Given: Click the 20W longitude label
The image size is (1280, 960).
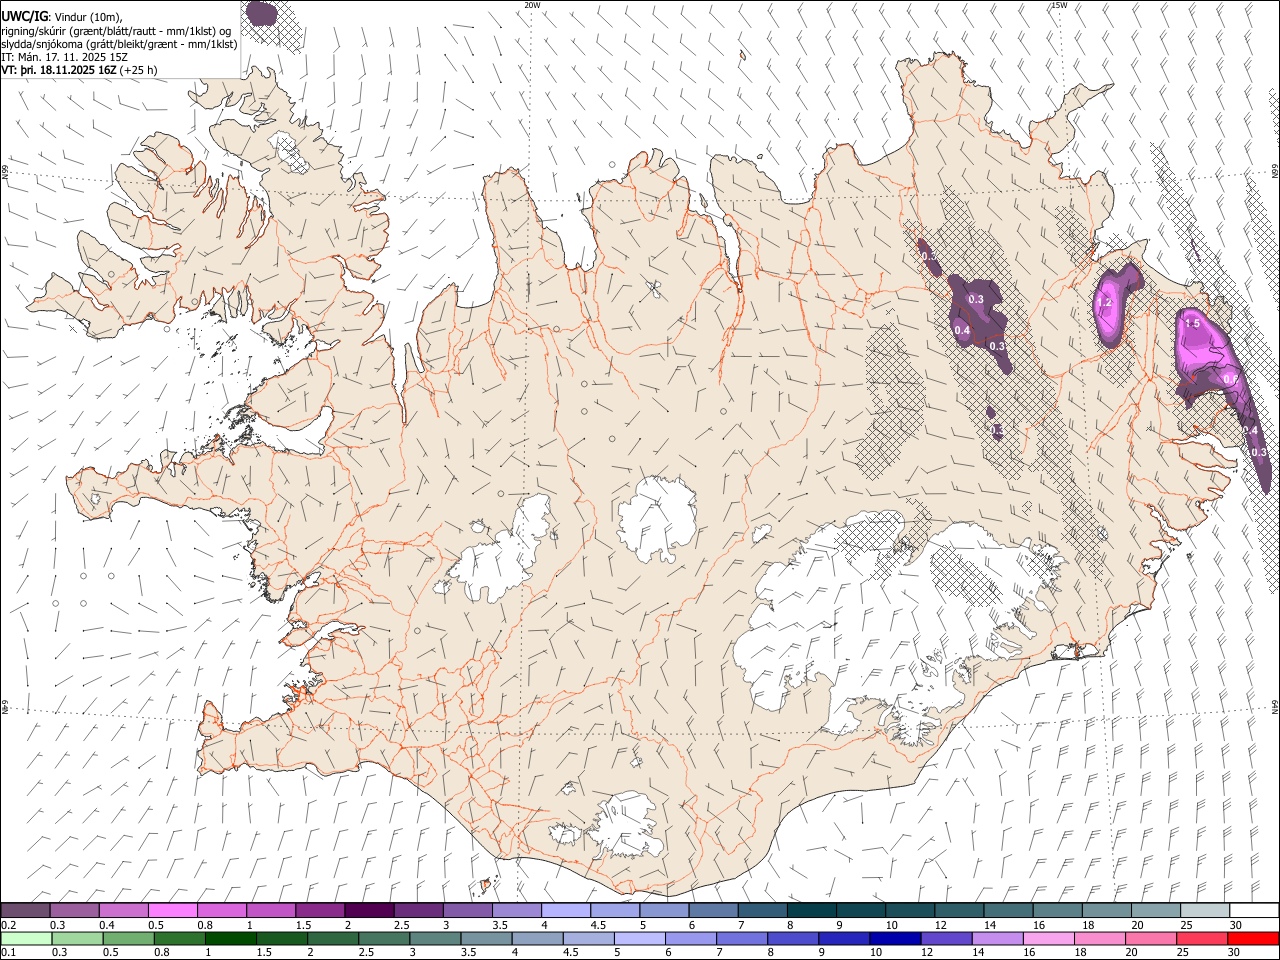Looking at the screenshot, I should [532, 5].
